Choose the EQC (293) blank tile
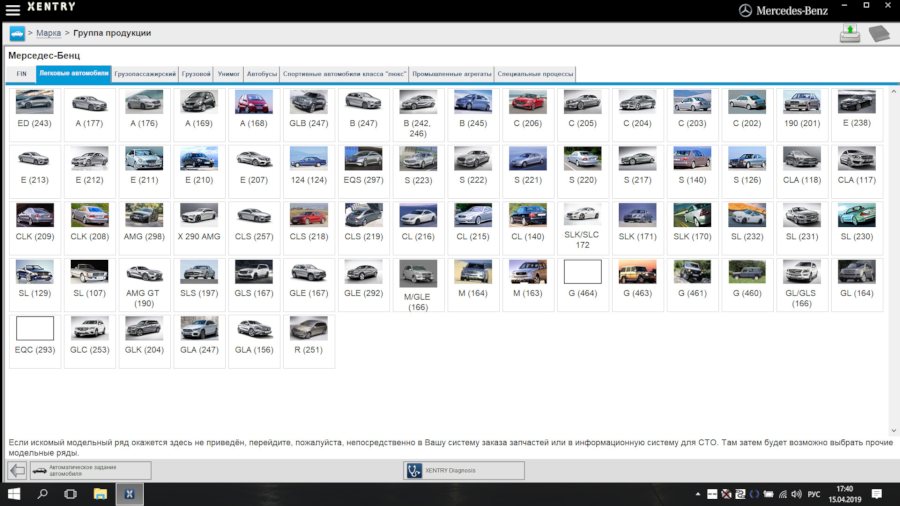Viewport: 900px width, 506px height. point(34,341)
